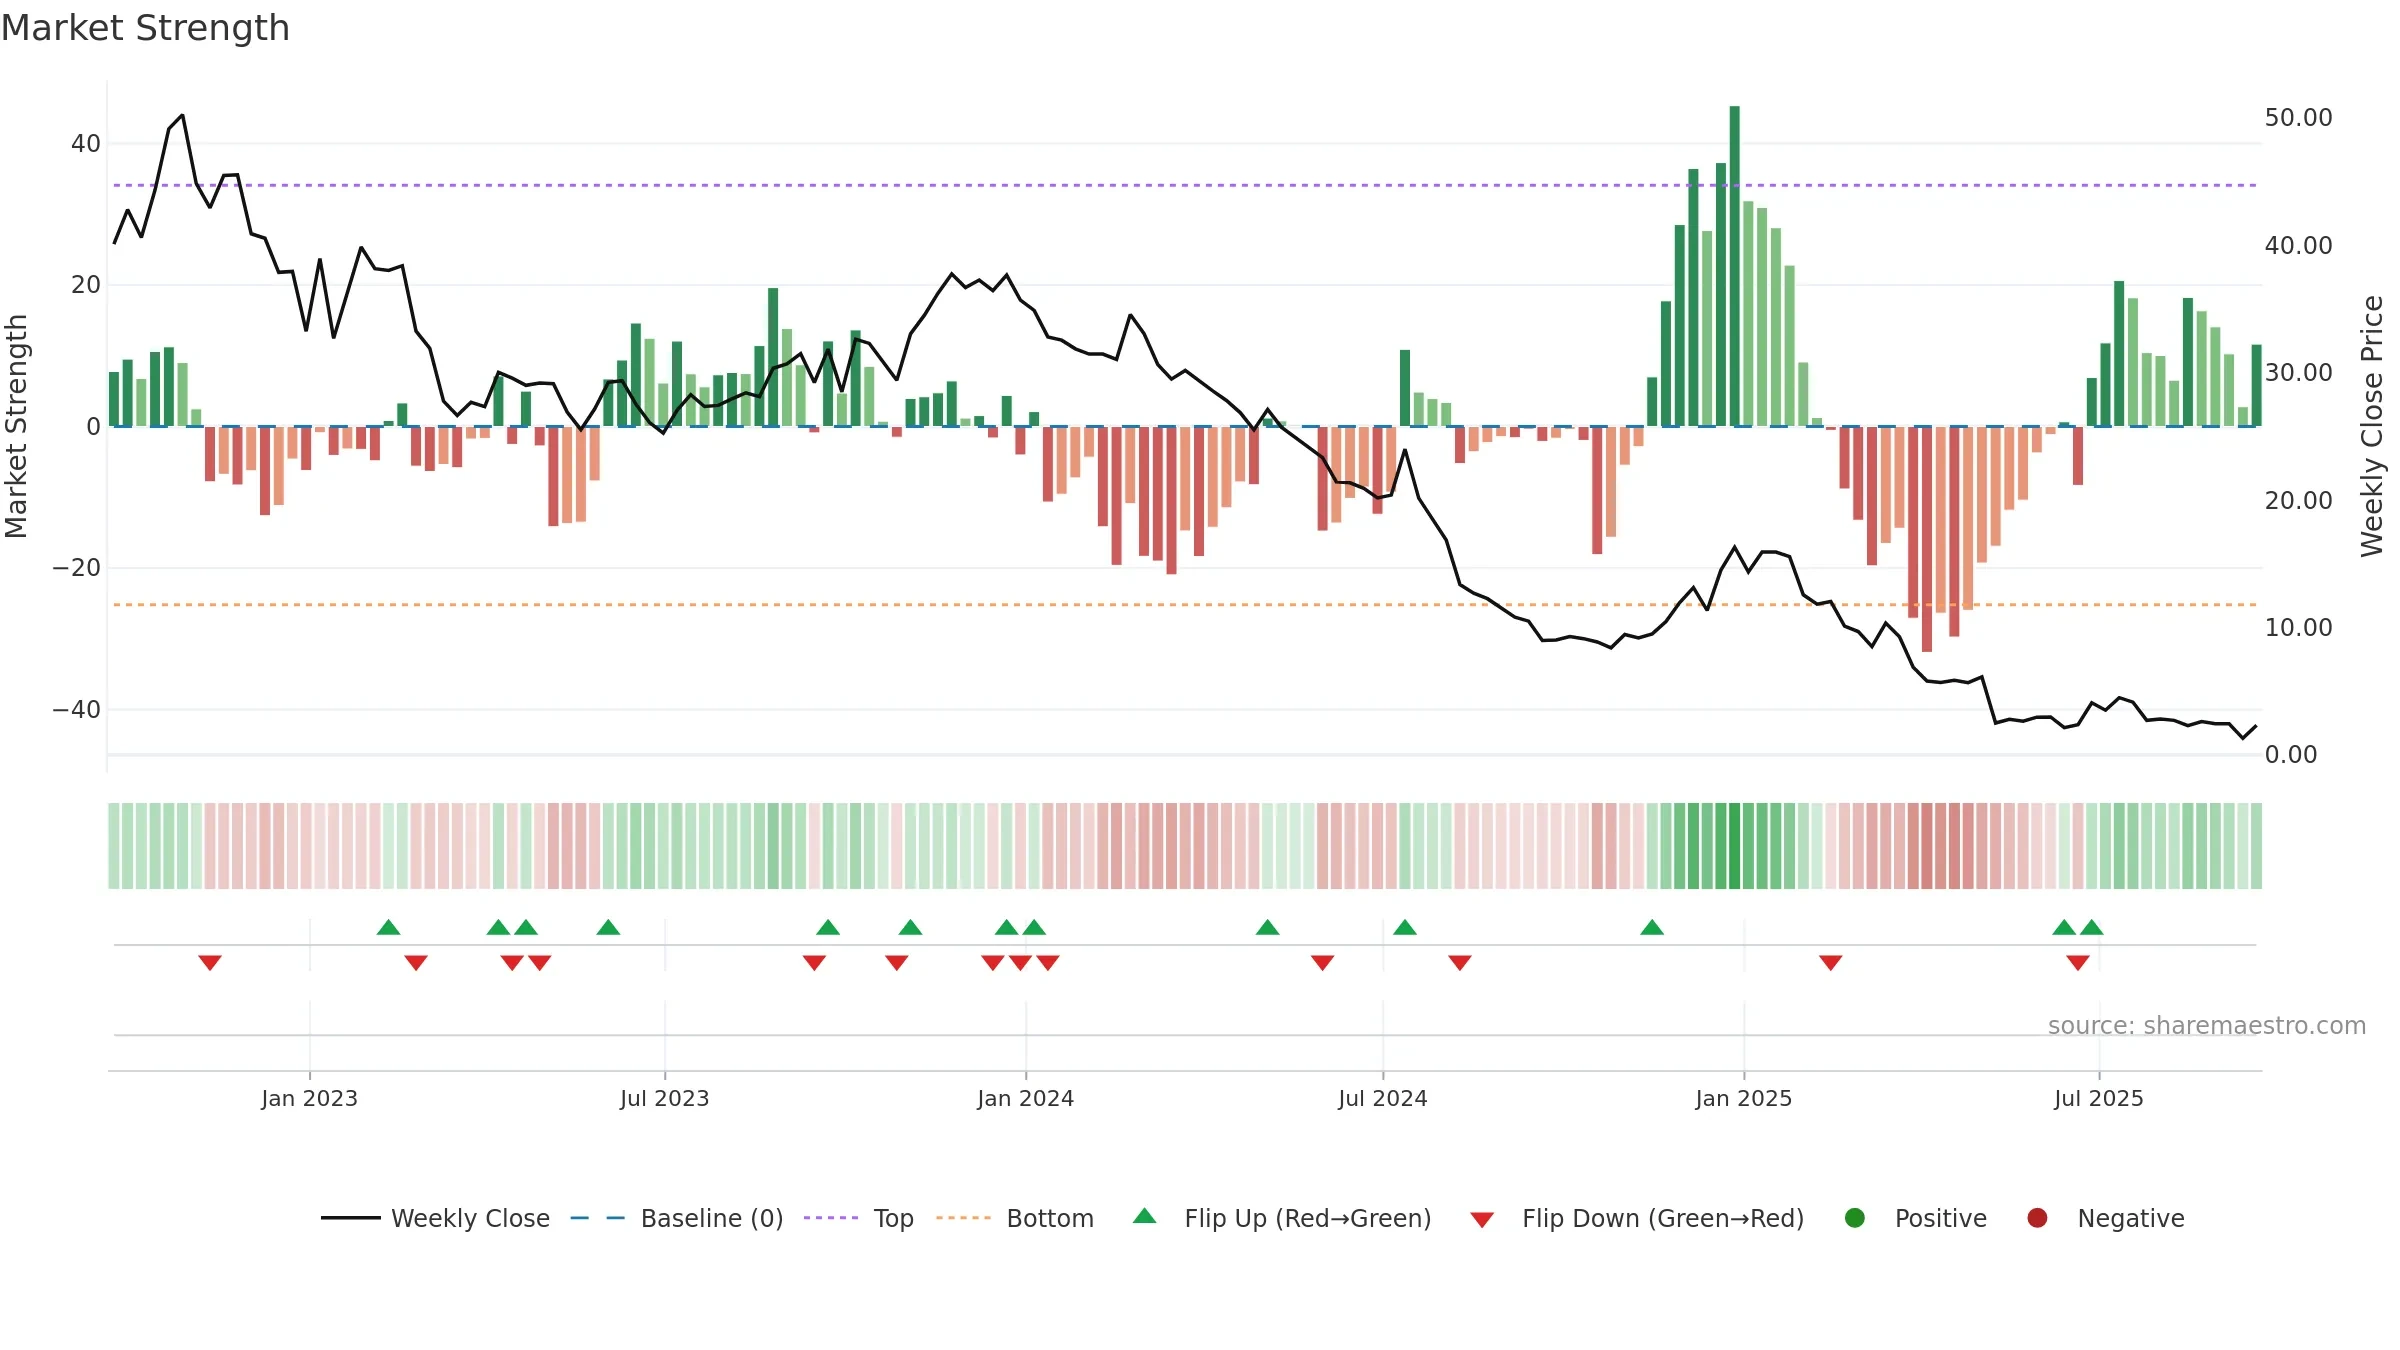Click the 10.00 price axis tick
Image resolution: width=2400 pixels, height=1350 pixels.
2299,628
